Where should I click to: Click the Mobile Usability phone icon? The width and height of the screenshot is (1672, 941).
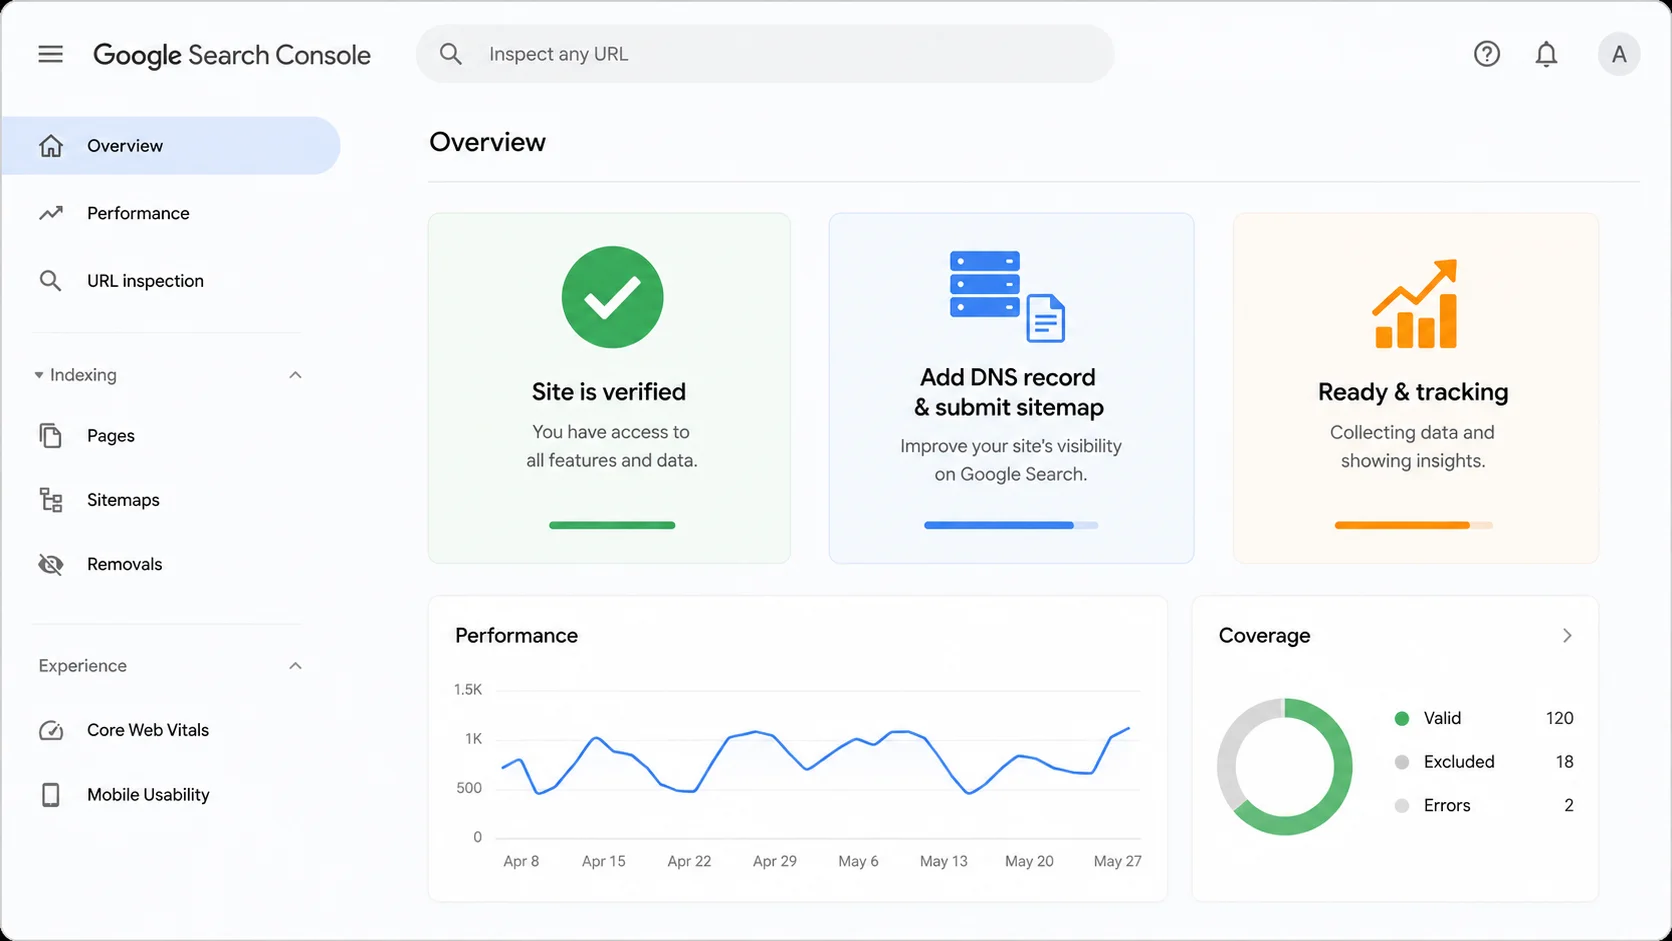(x=50, y=795)
